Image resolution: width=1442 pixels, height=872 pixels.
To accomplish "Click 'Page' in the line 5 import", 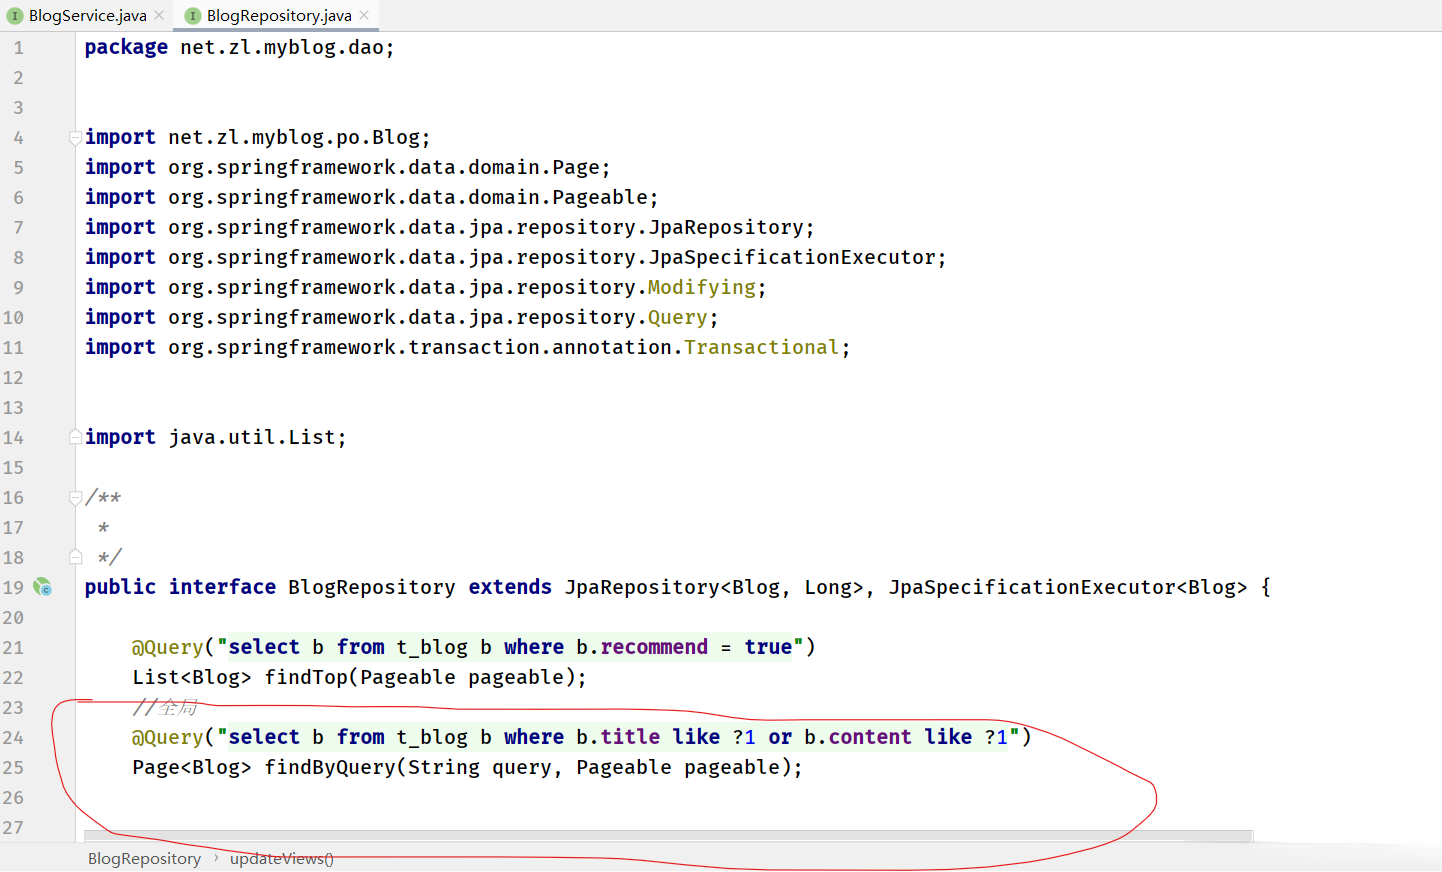I will [576, 167].
